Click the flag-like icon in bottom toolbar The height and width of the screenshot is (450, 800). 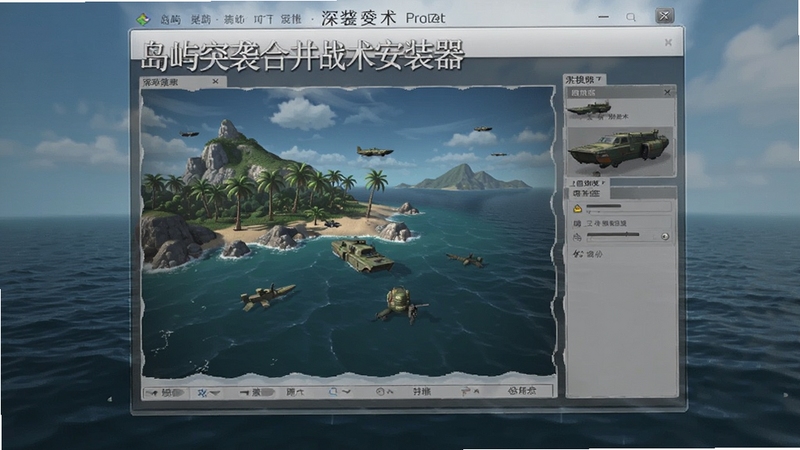click(466, 392)
